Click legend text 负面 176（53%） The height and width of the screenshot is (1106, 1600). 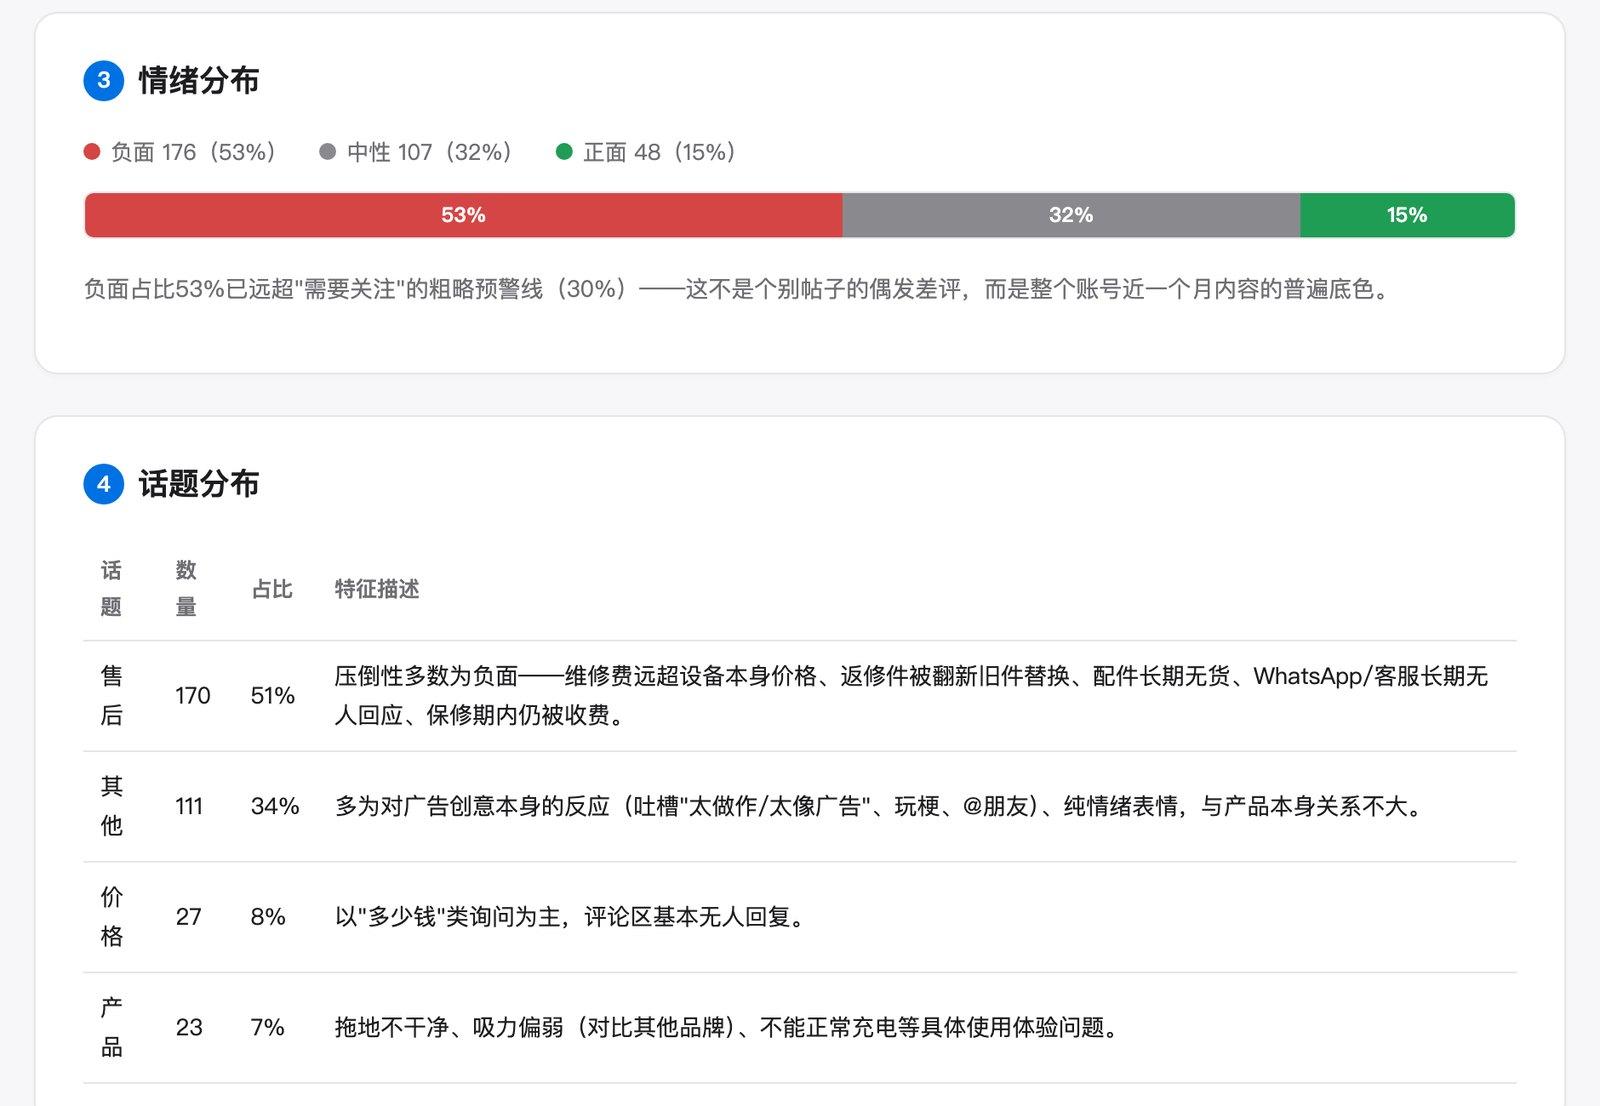coord(194,152)
